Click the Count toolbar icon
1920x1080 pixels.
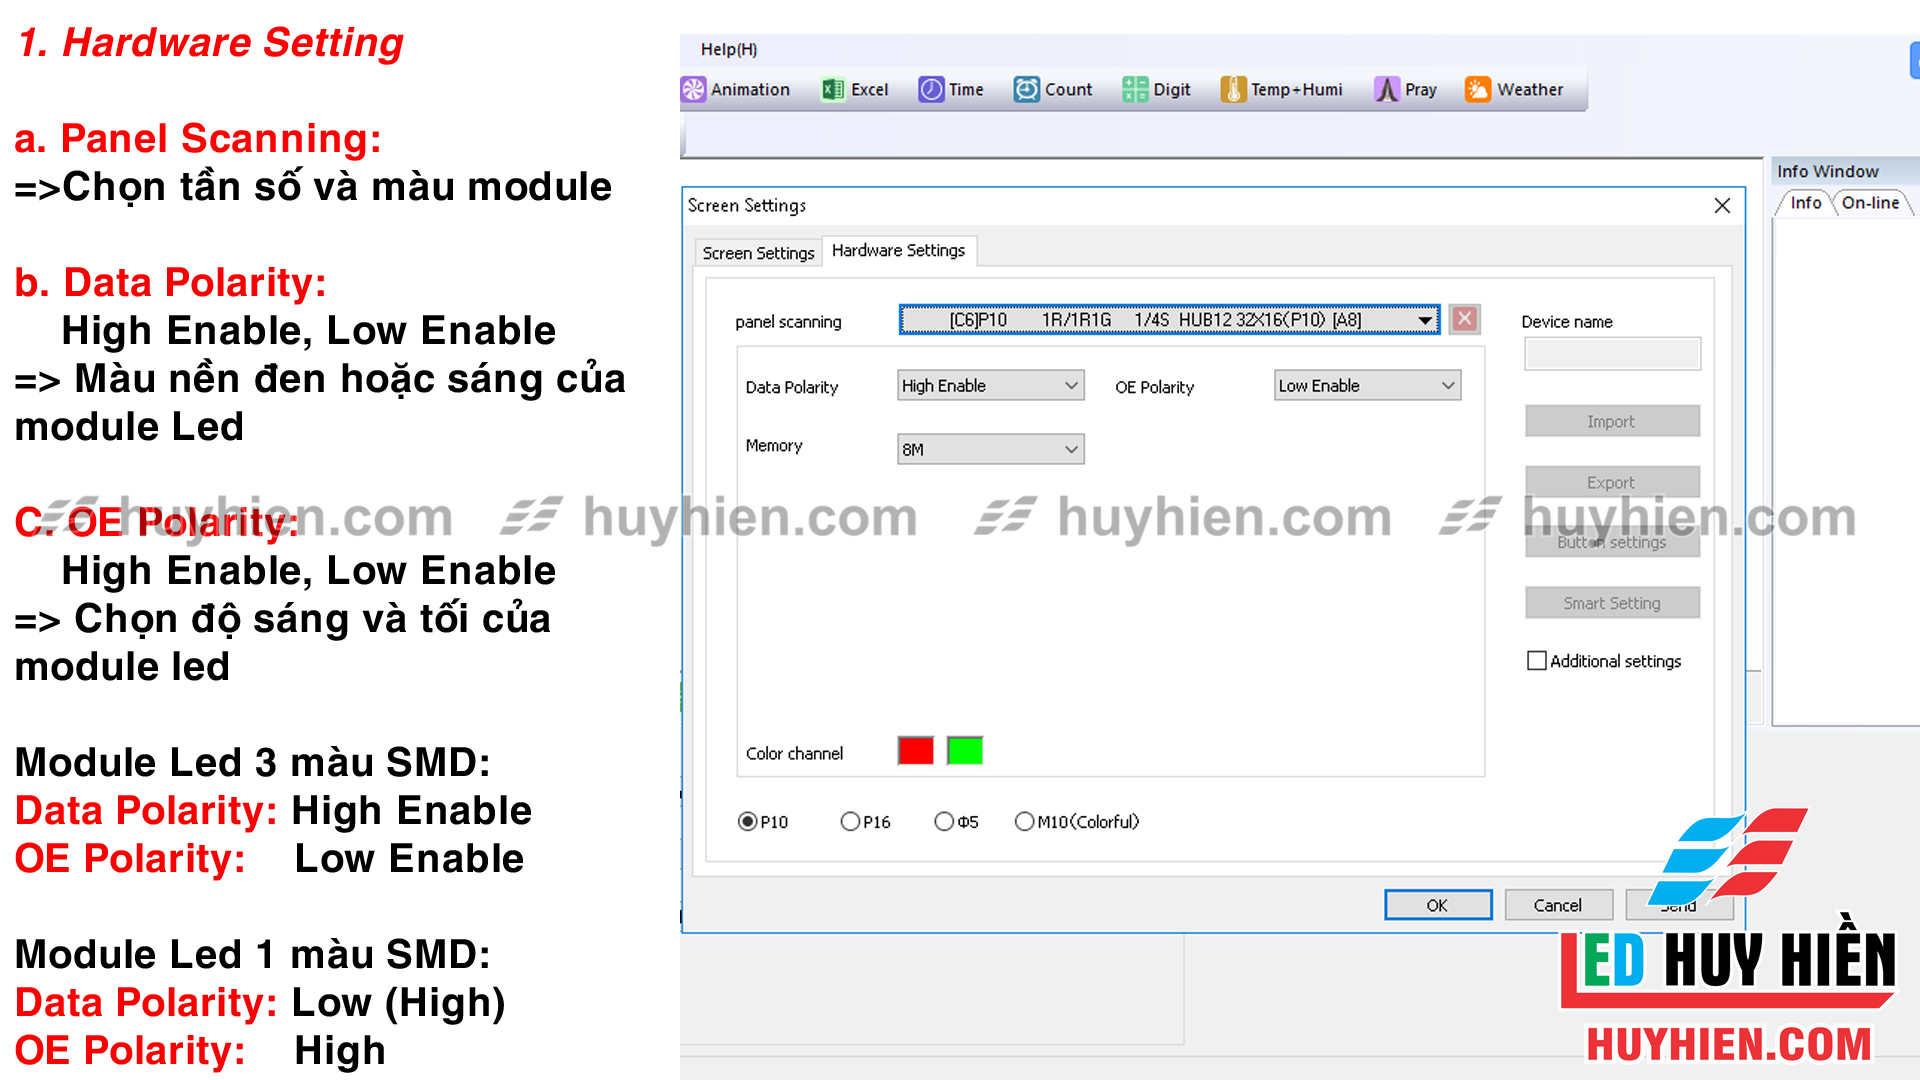(x=1026, y=90)
